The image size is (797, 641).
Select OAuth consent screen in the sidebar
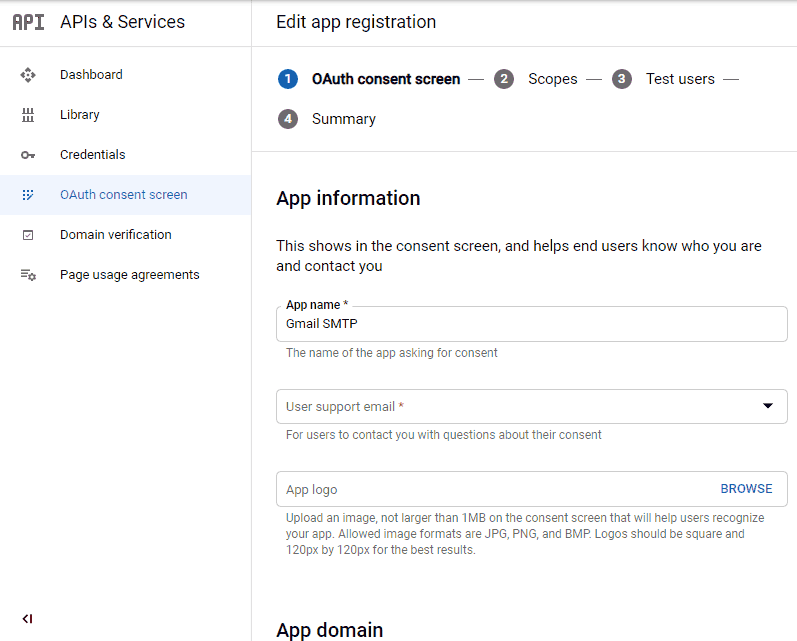click(124, 195)
